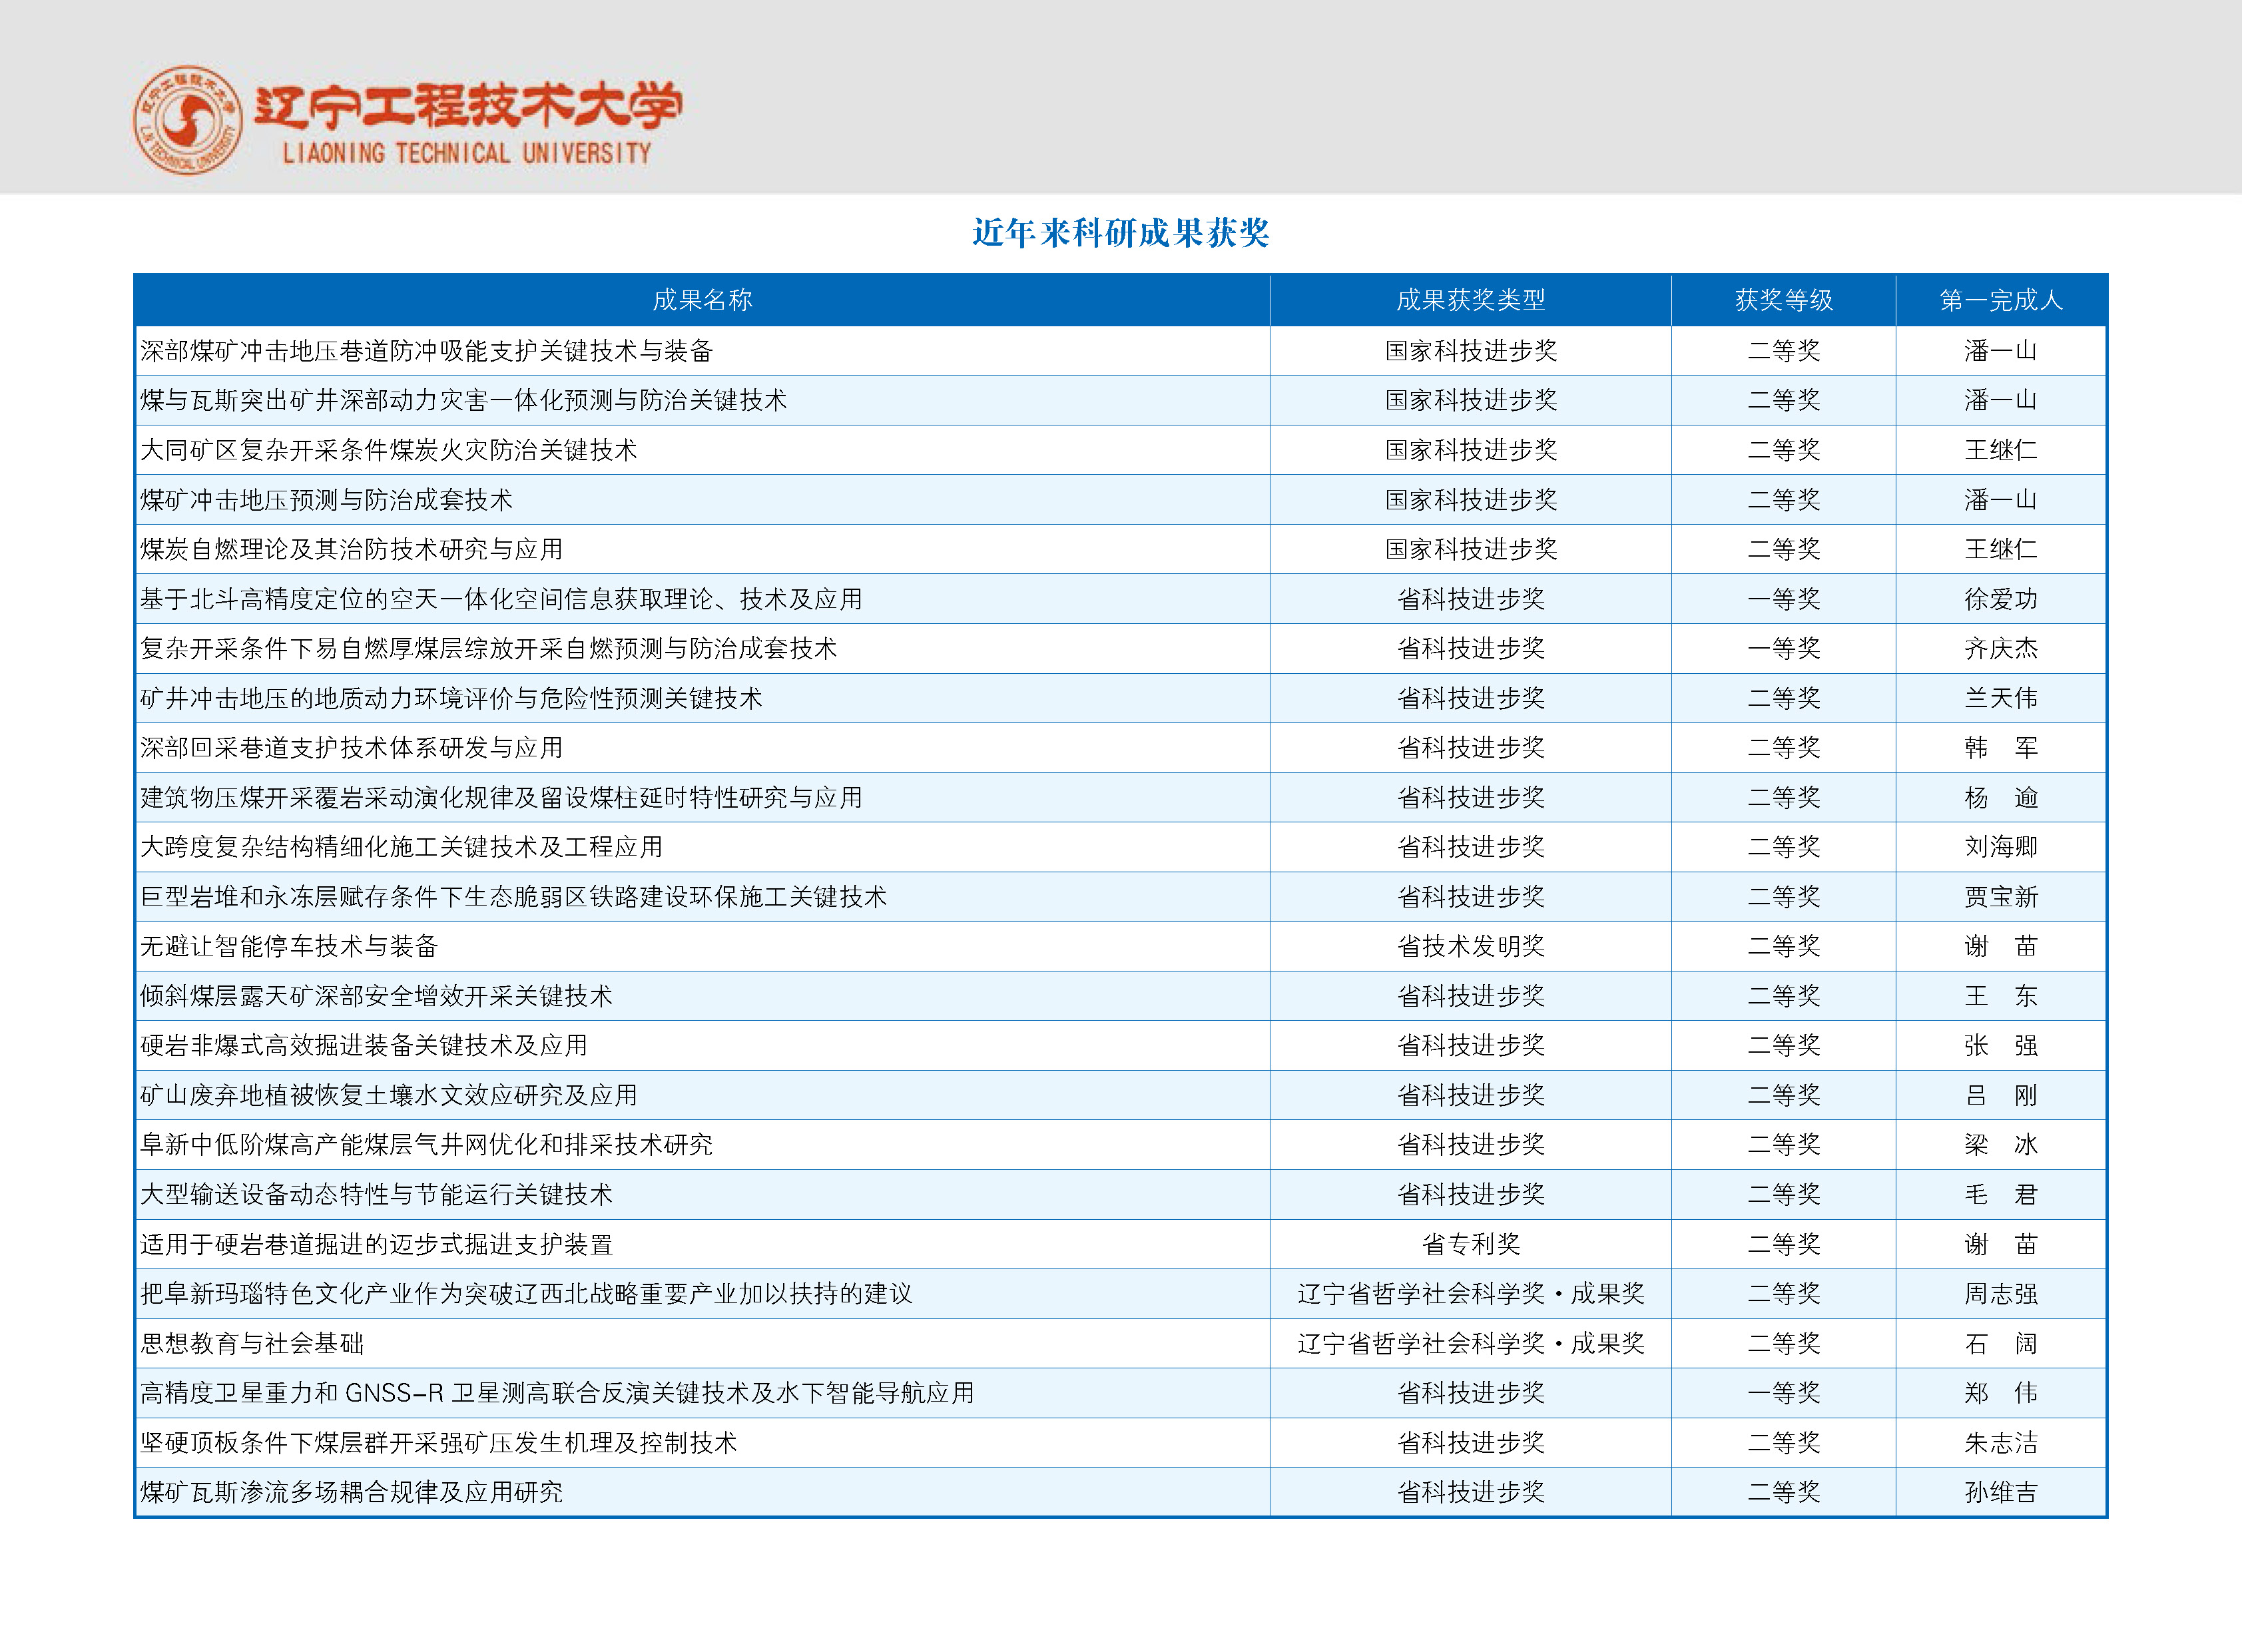Click row 大型输送设备动态特性与节能运行关键技术
This screenshot has height=1652, width=2242.
[1120, 1195]
